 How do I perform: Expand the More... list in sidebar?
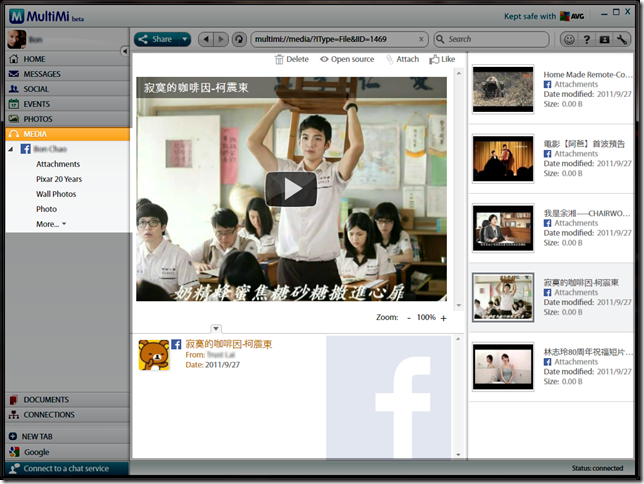pyautogui.click(x=51, y=224)
